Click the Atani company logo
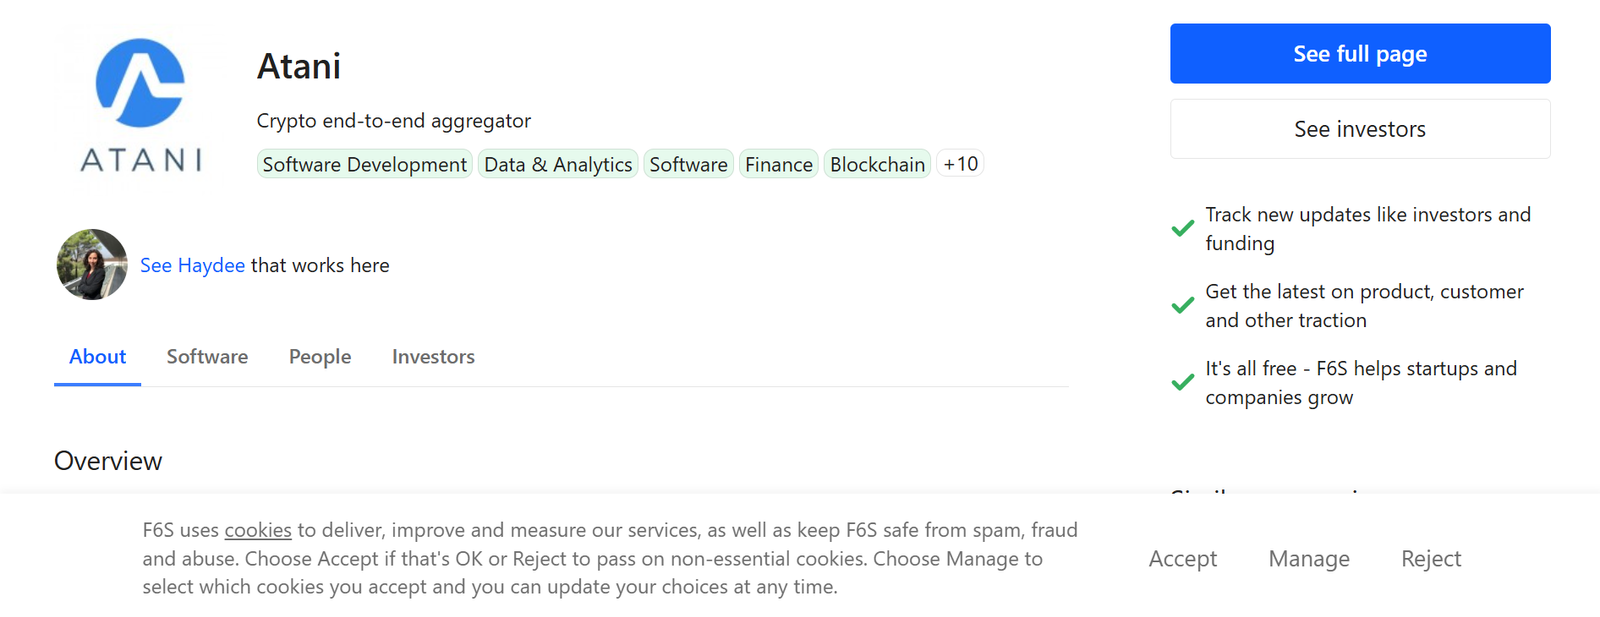The image size is (1600, 617). point(140,105)
